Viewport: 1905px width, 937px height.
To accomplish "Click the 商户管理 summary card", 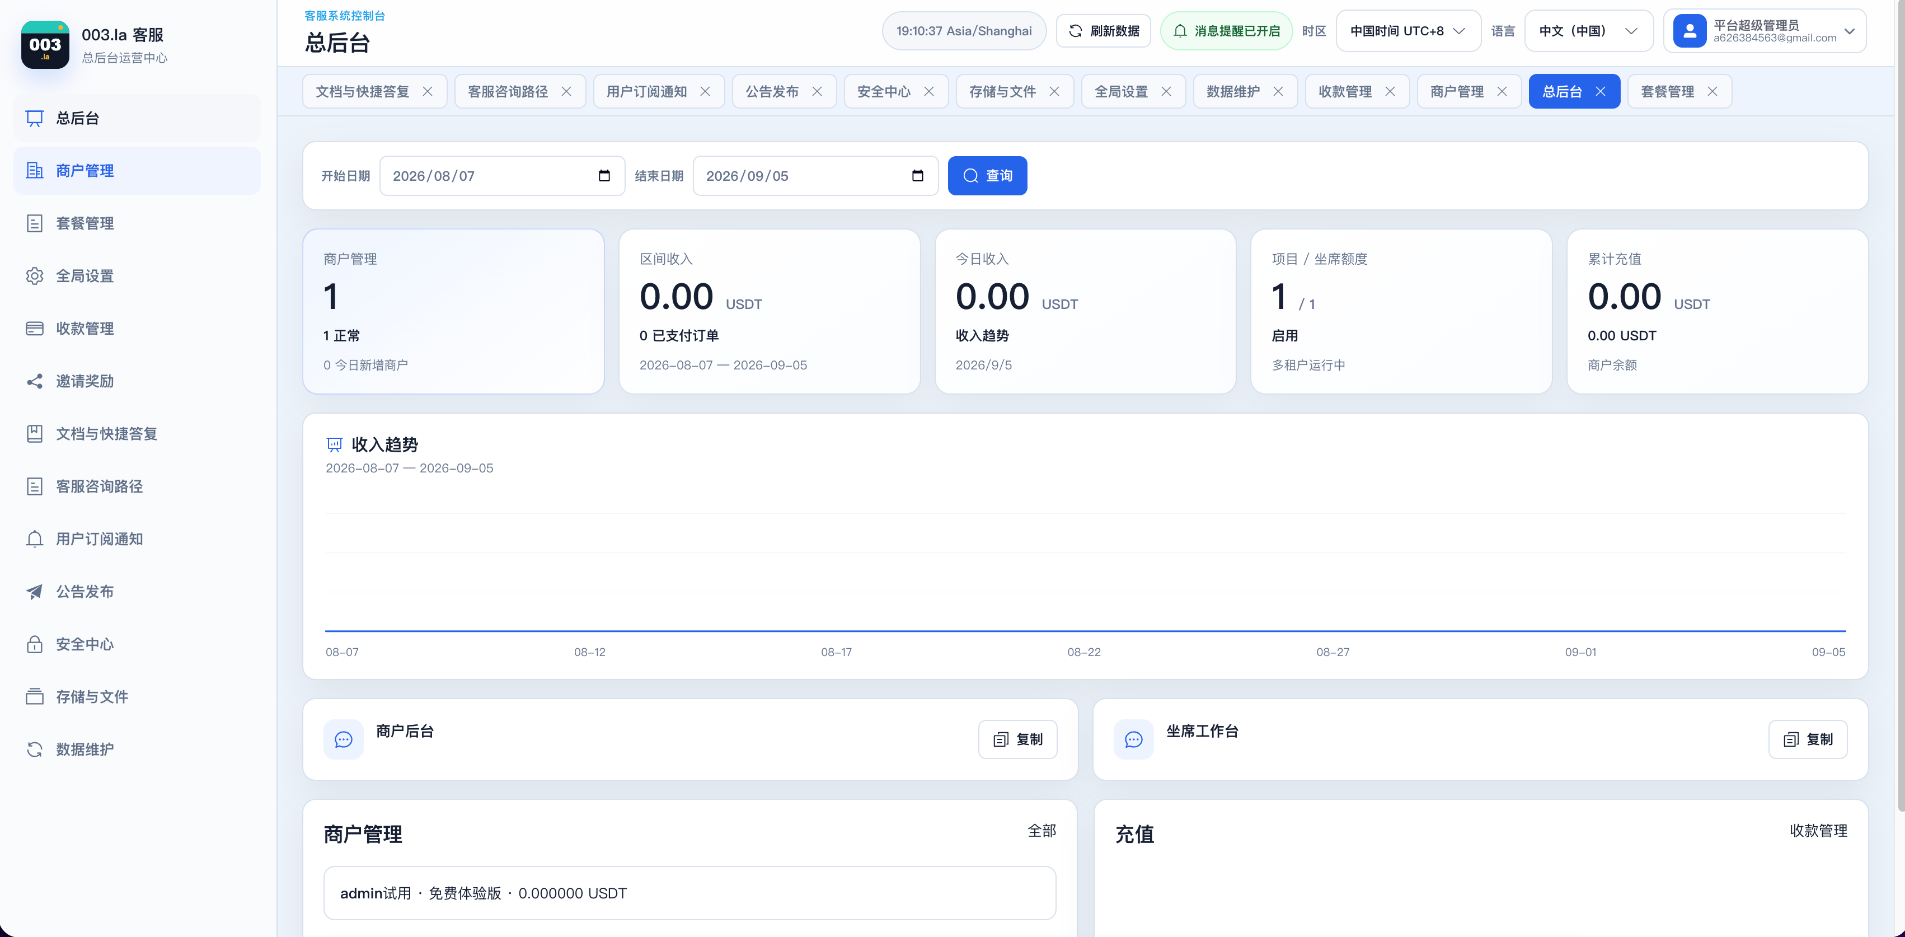I will (454, 312).
